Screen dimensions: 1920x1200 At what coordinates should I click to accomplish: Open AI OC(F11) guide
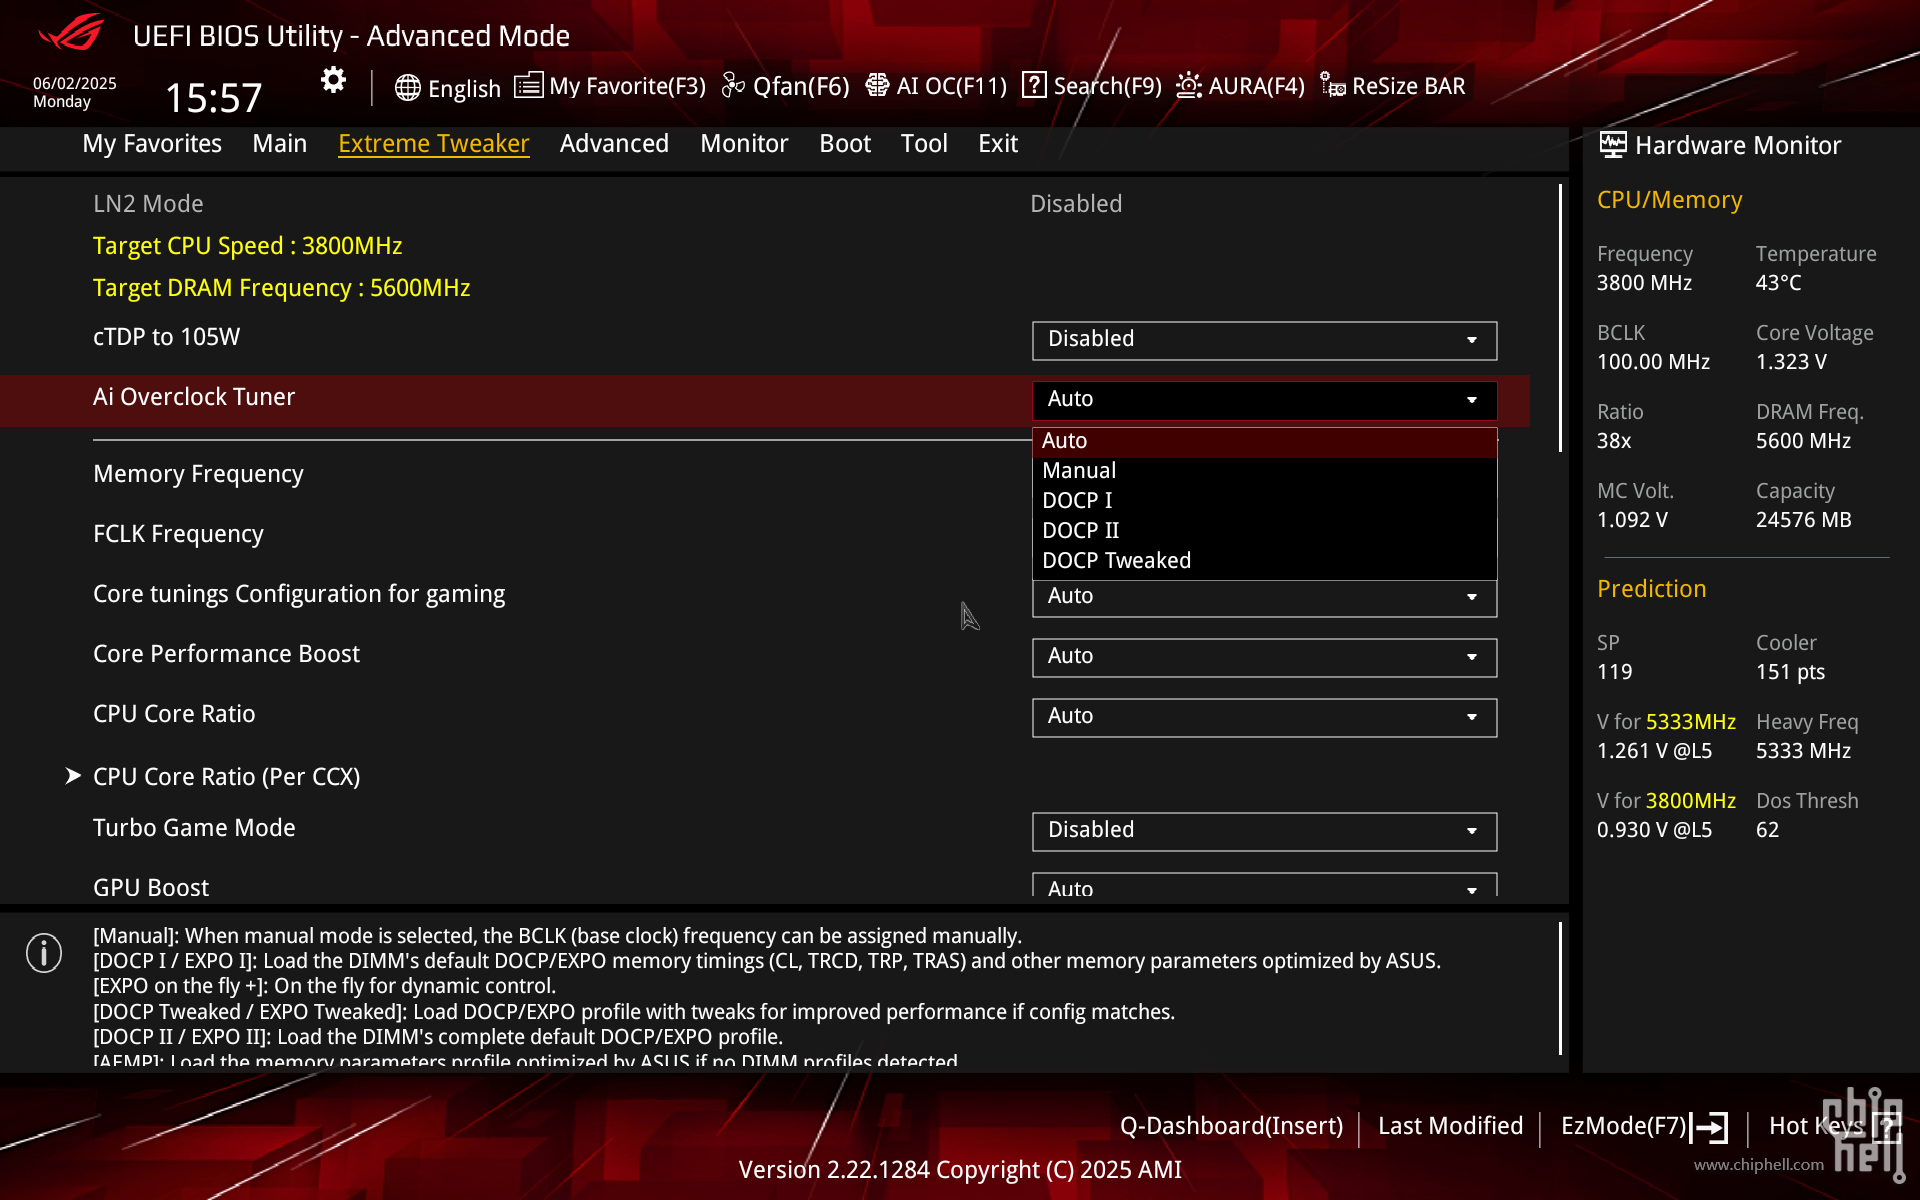coord(951,87)
